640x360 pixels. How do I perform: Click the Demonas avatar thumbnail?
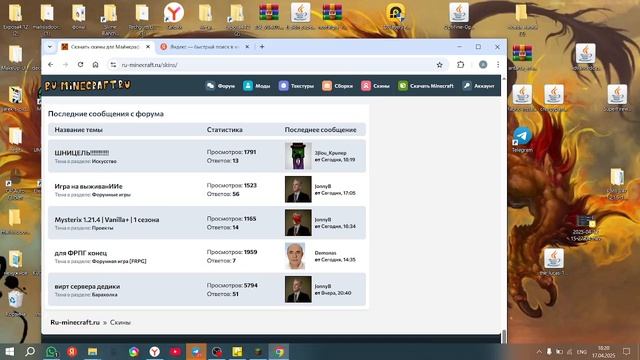coord(296,256)
